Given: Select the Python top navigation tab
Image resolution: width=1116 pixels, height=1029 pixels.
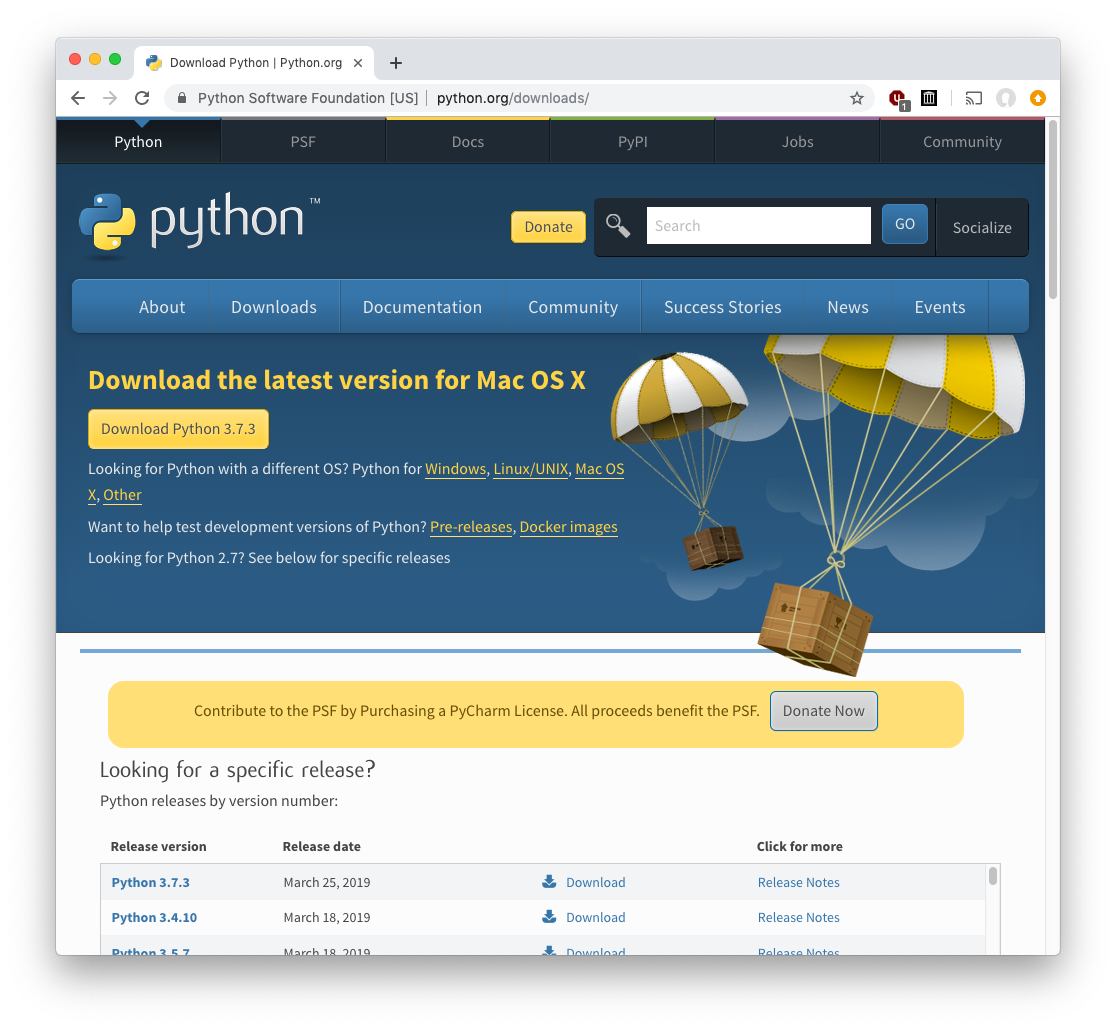Looking at the screenshot, I should point(138,142).
